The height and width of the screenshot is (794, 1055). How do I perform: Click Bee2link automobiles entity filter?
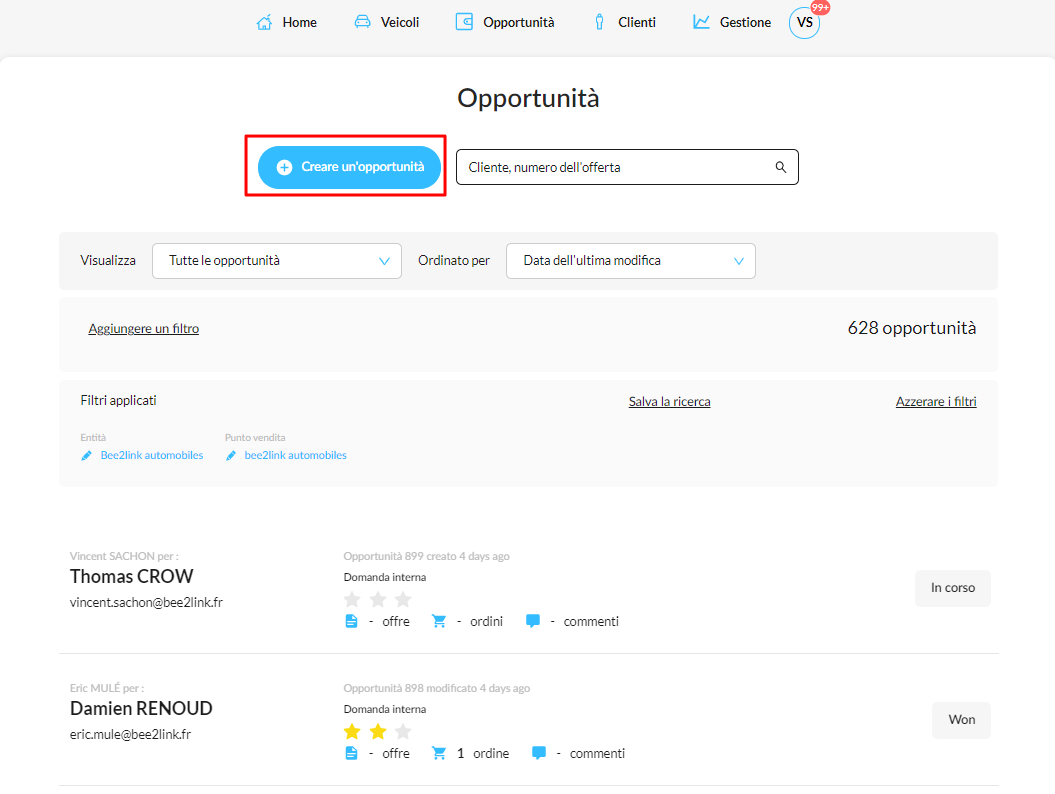tap(151, 456)
